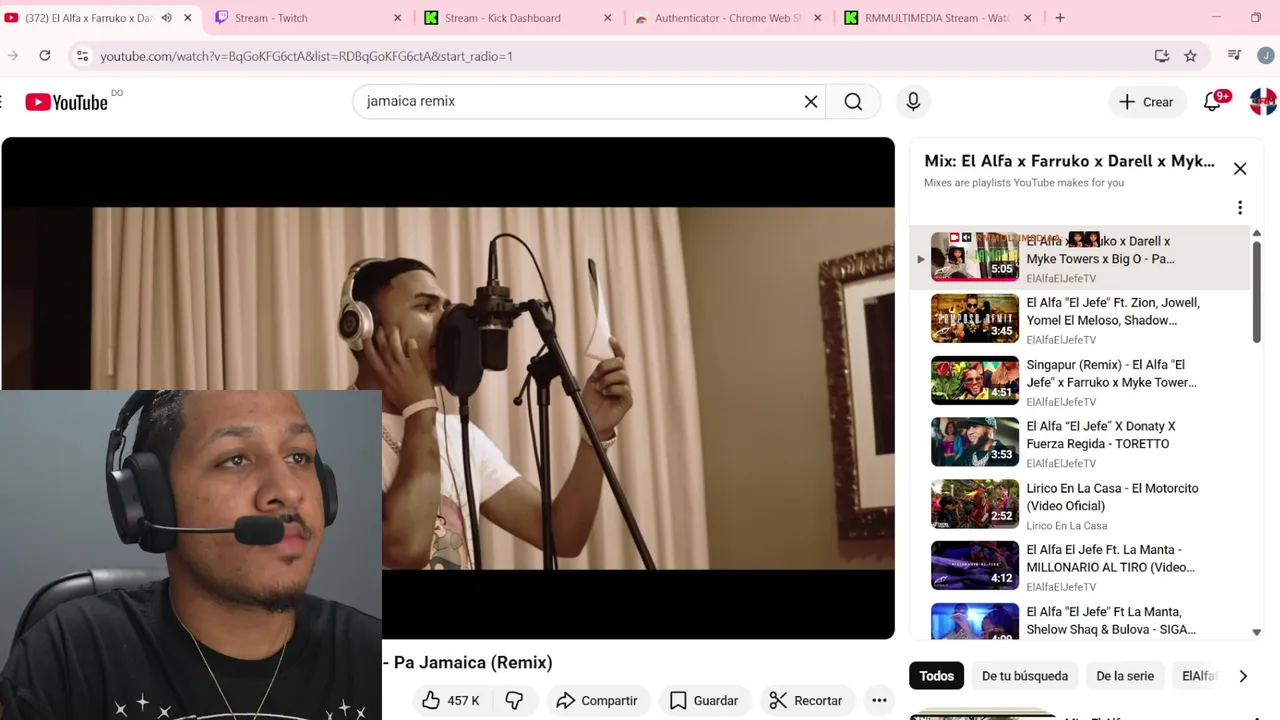Screen dimensions: 1280x720
Task: Play Lirico En La Casa El Motorcito
Action: click(x=1080, y=504)
